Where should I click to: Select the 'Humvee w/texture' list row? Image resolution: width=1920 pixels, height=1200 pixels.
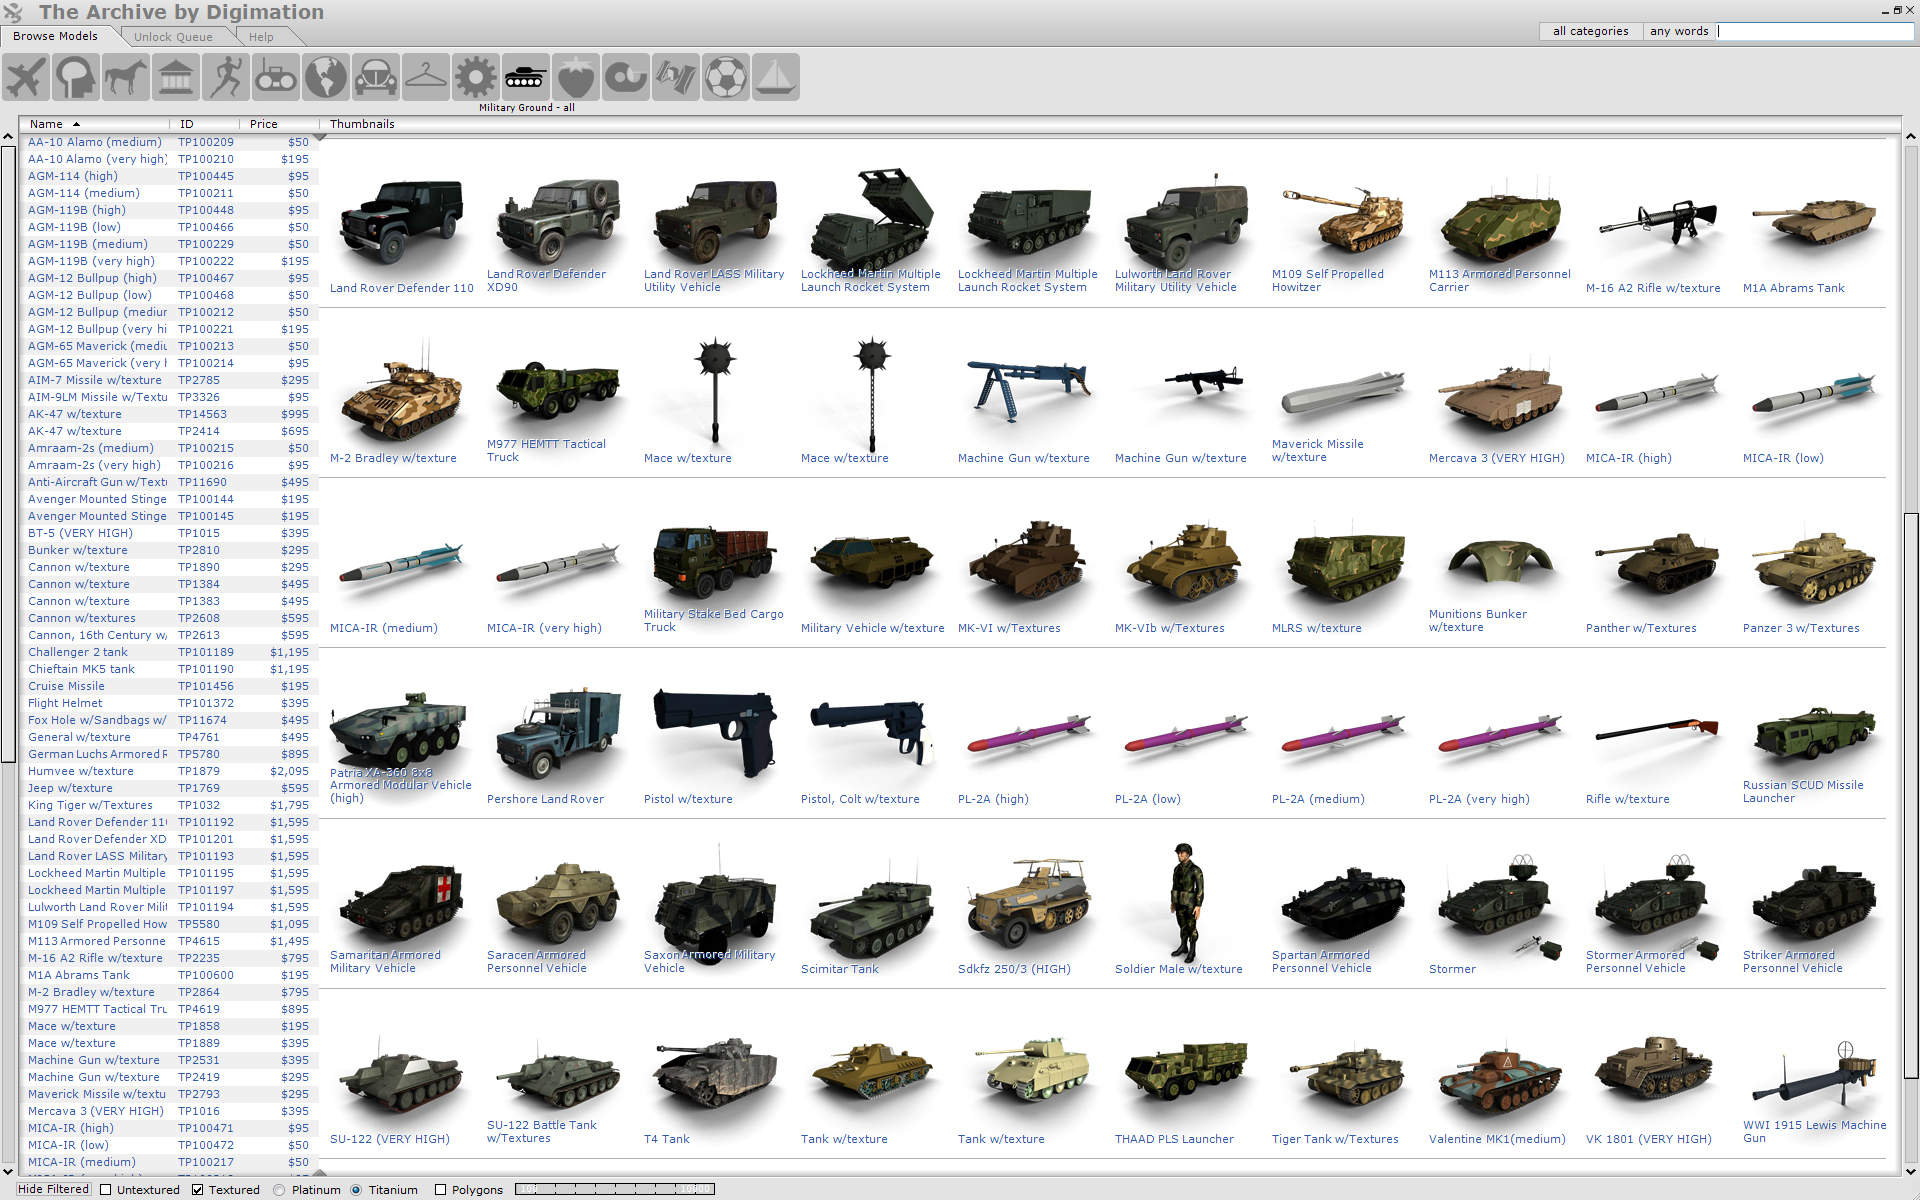tap(169, 771)
